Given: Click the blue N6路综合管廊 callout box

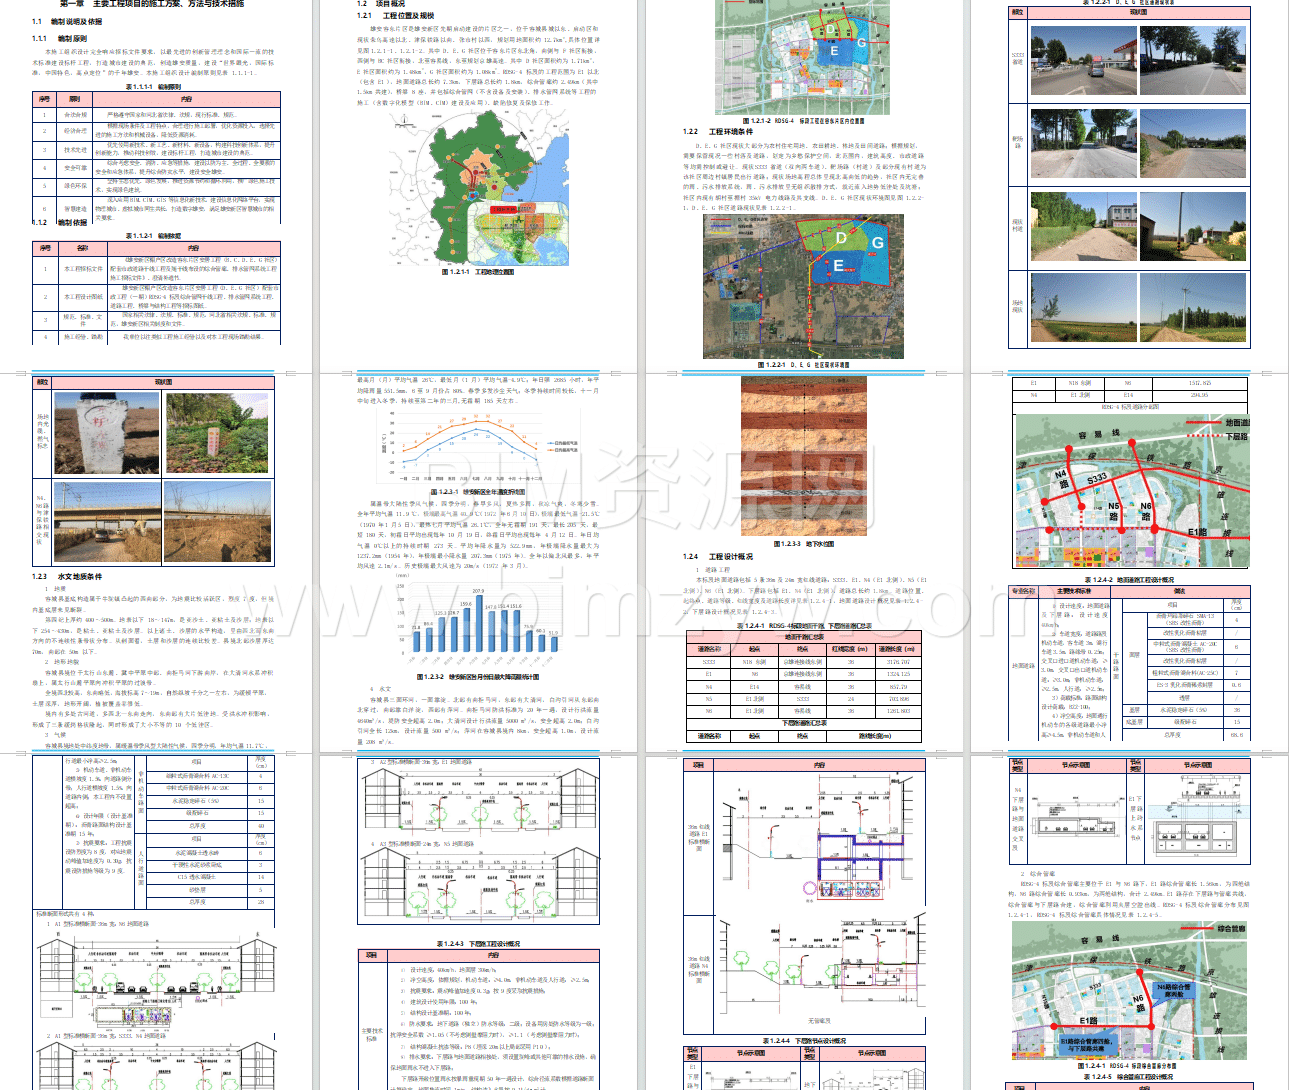Looking at the screenshot, I should pyautogui.click(x=1173, y=990).
